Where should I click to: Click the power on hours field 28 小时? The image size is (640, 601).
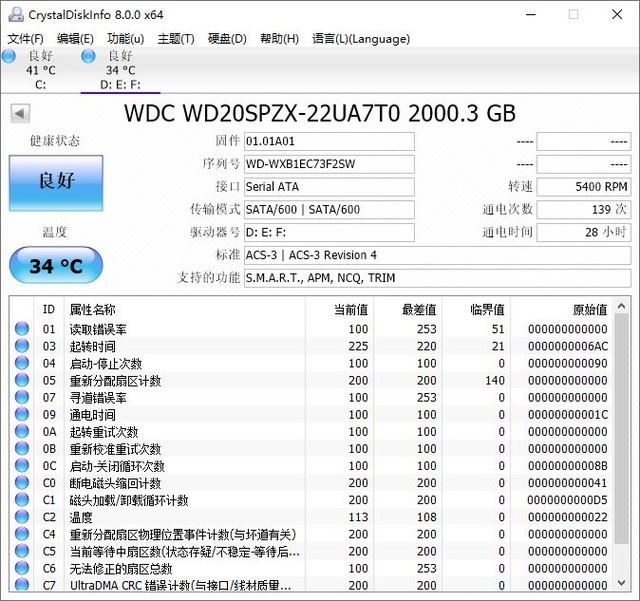pos(584,233)
